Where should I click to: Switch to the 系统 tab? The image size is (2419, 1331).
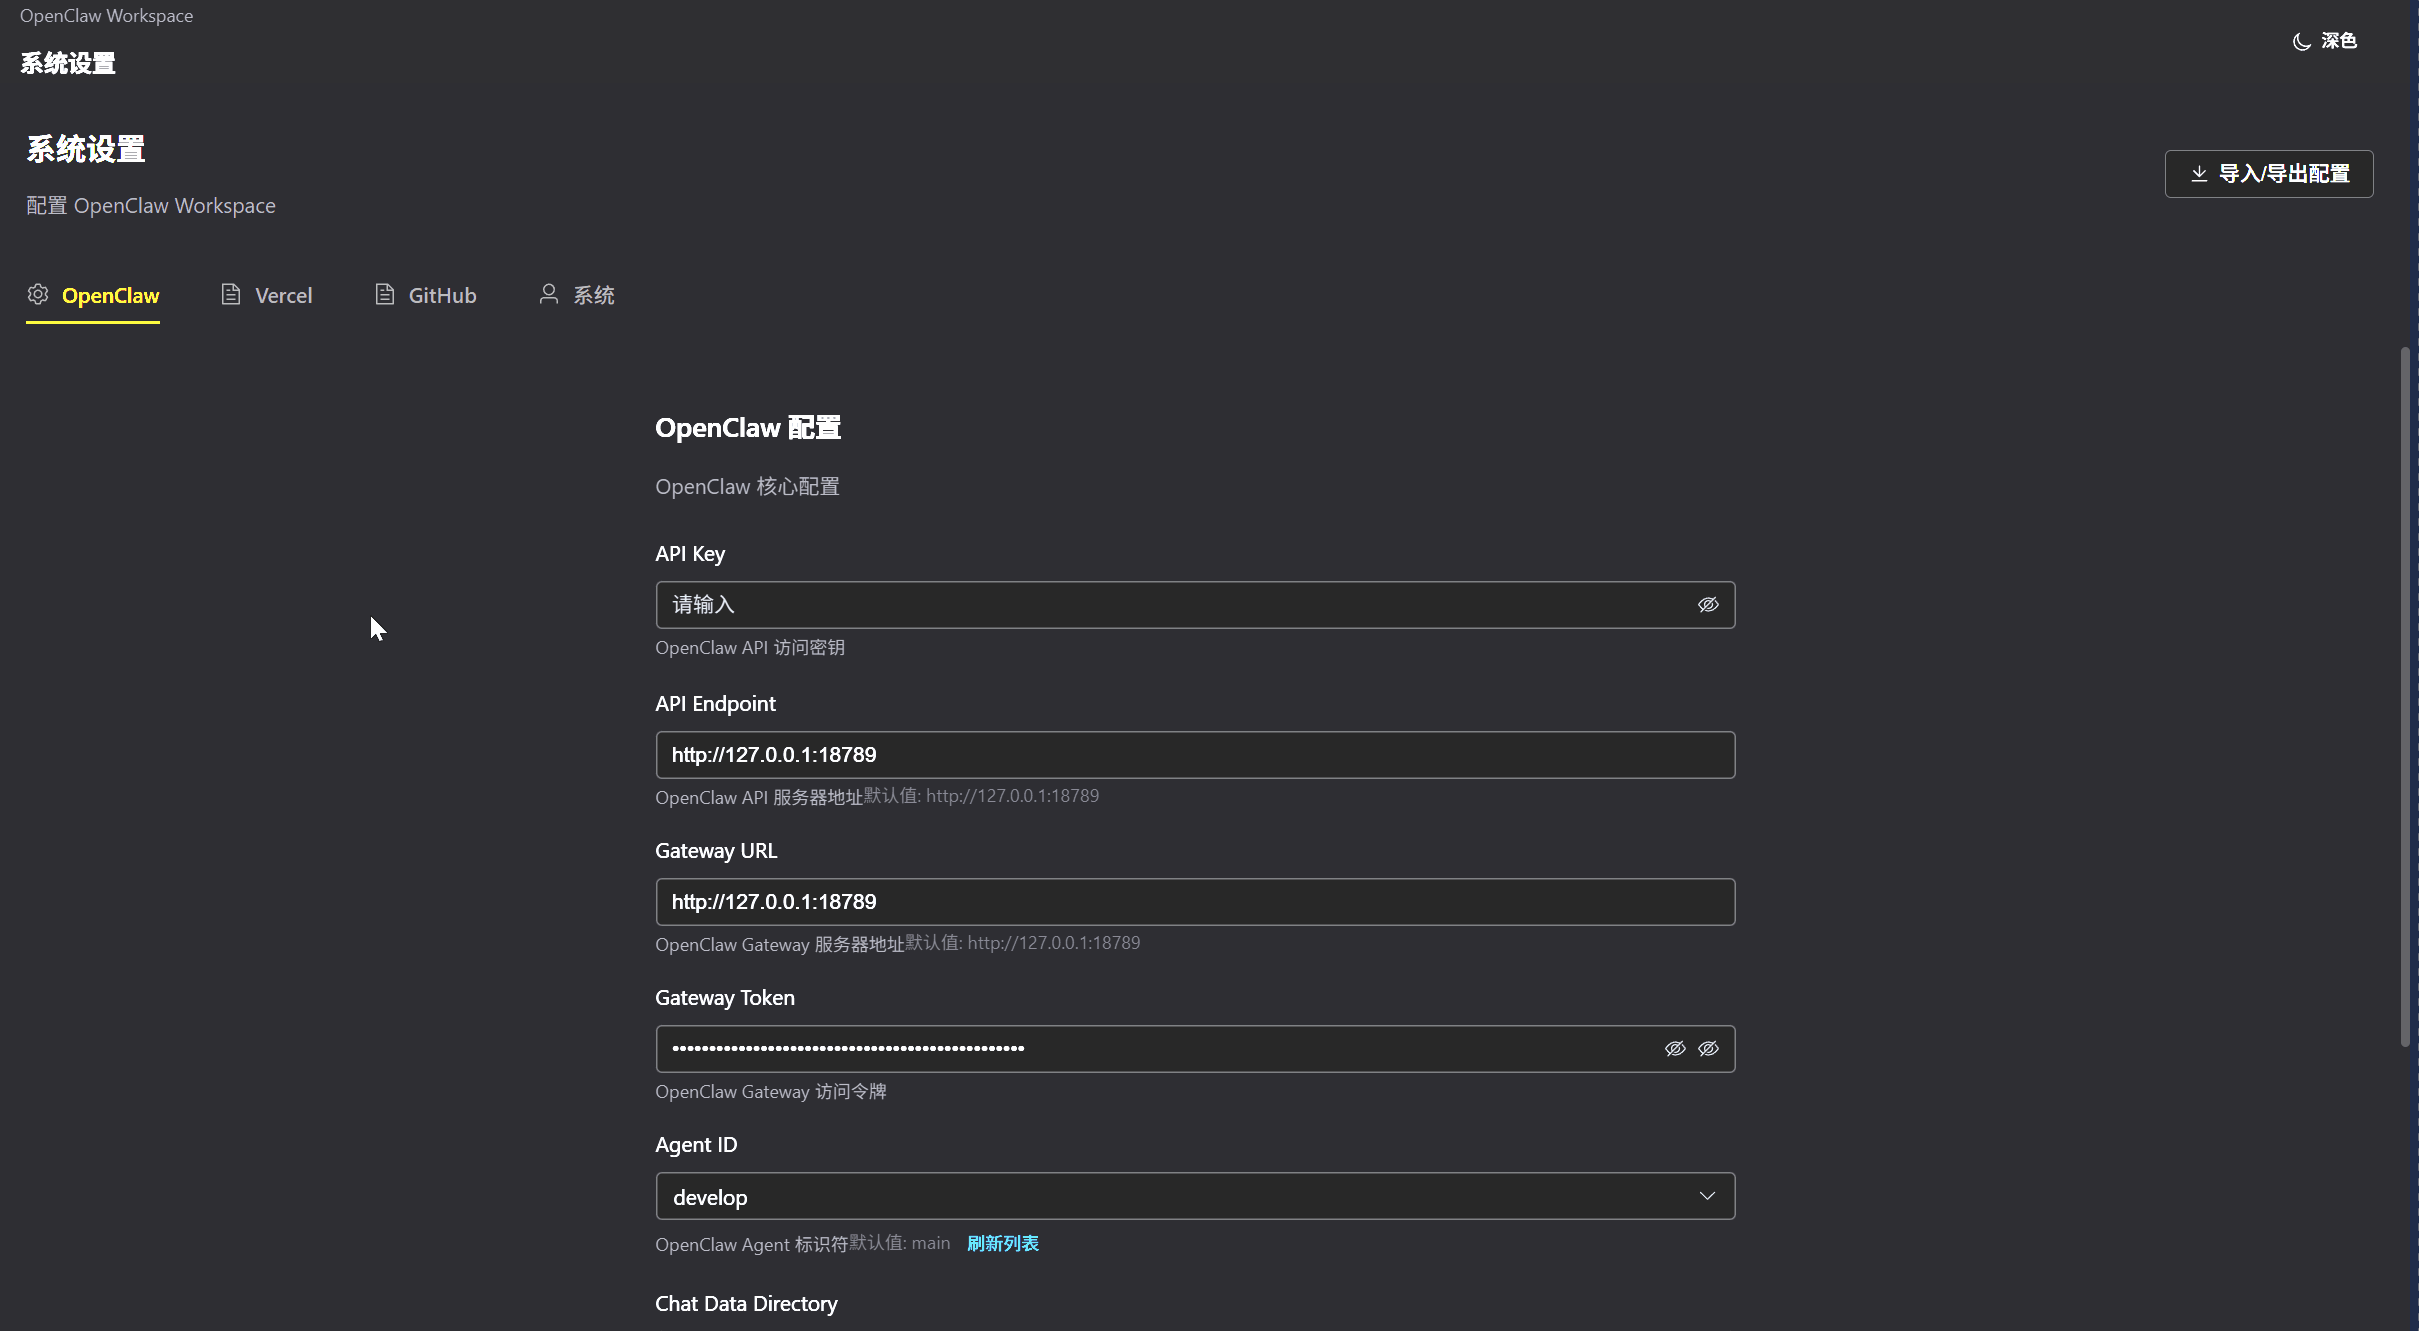(577, 295)
